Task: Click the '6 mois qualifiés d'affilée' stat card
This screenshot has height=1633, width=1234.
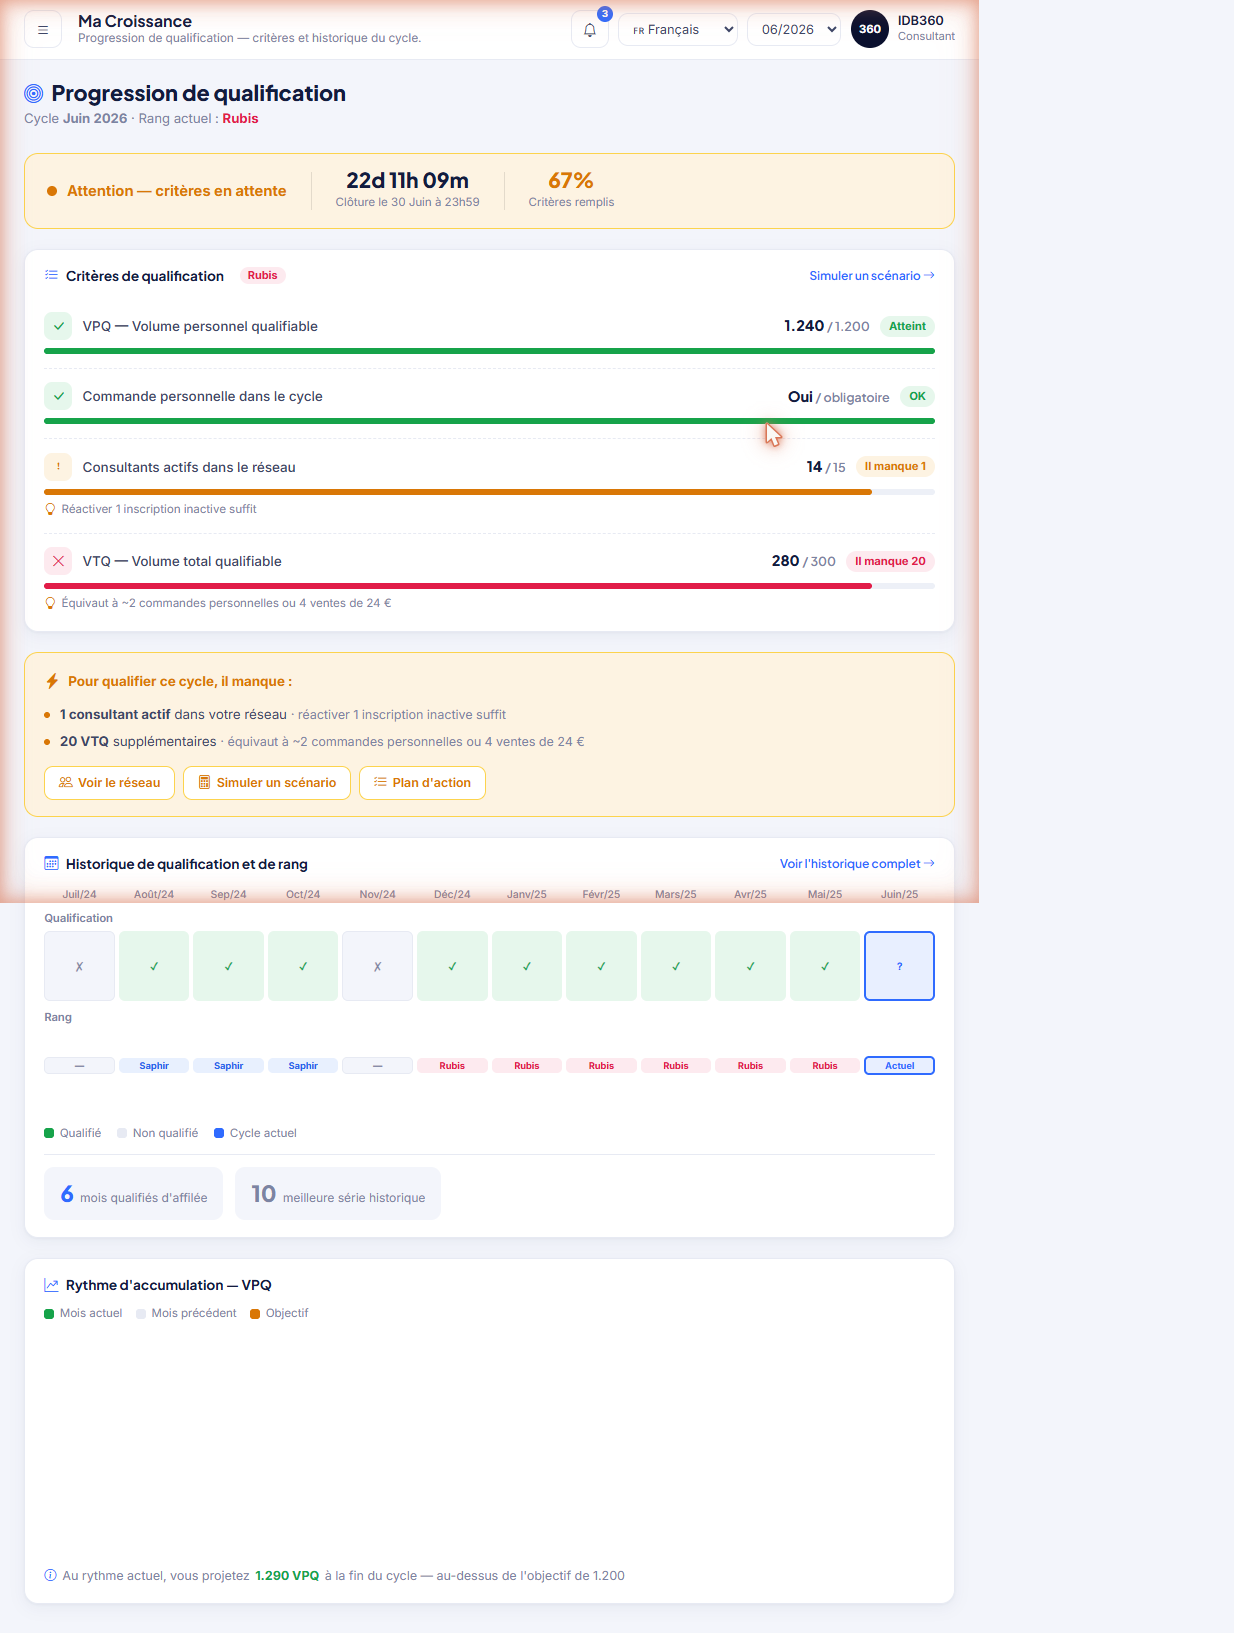Action: [x=133, y=1194]
